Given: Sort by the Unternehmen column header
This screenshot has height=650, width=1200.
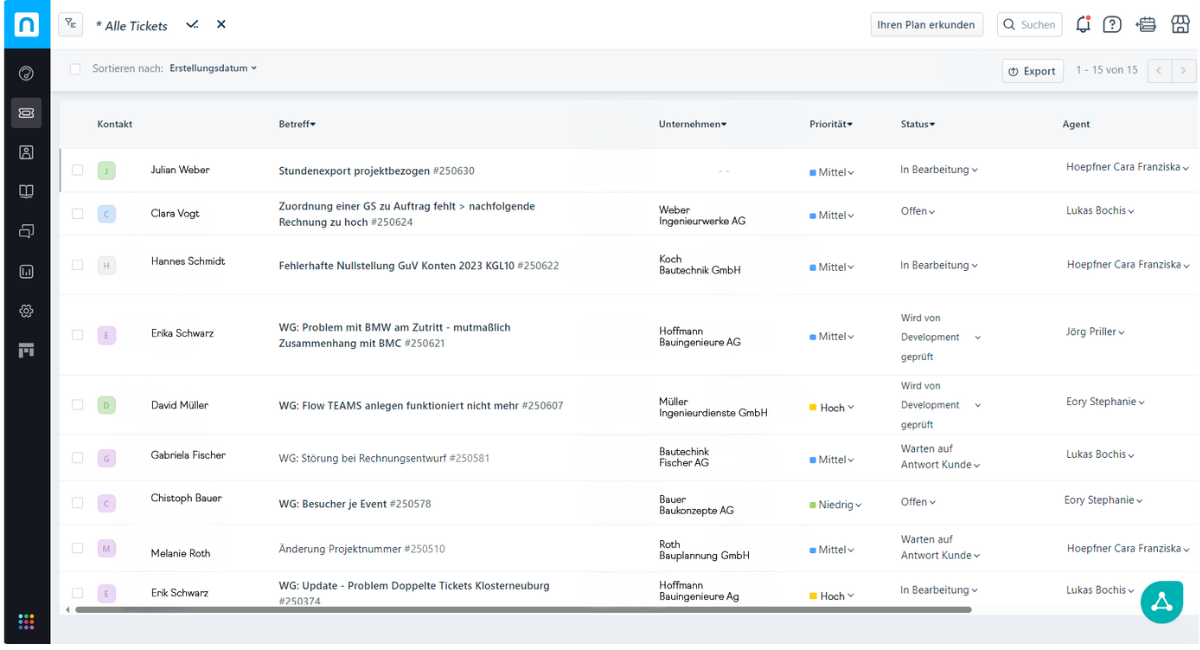Looking at the screenshot, I should tap(692, 124).
